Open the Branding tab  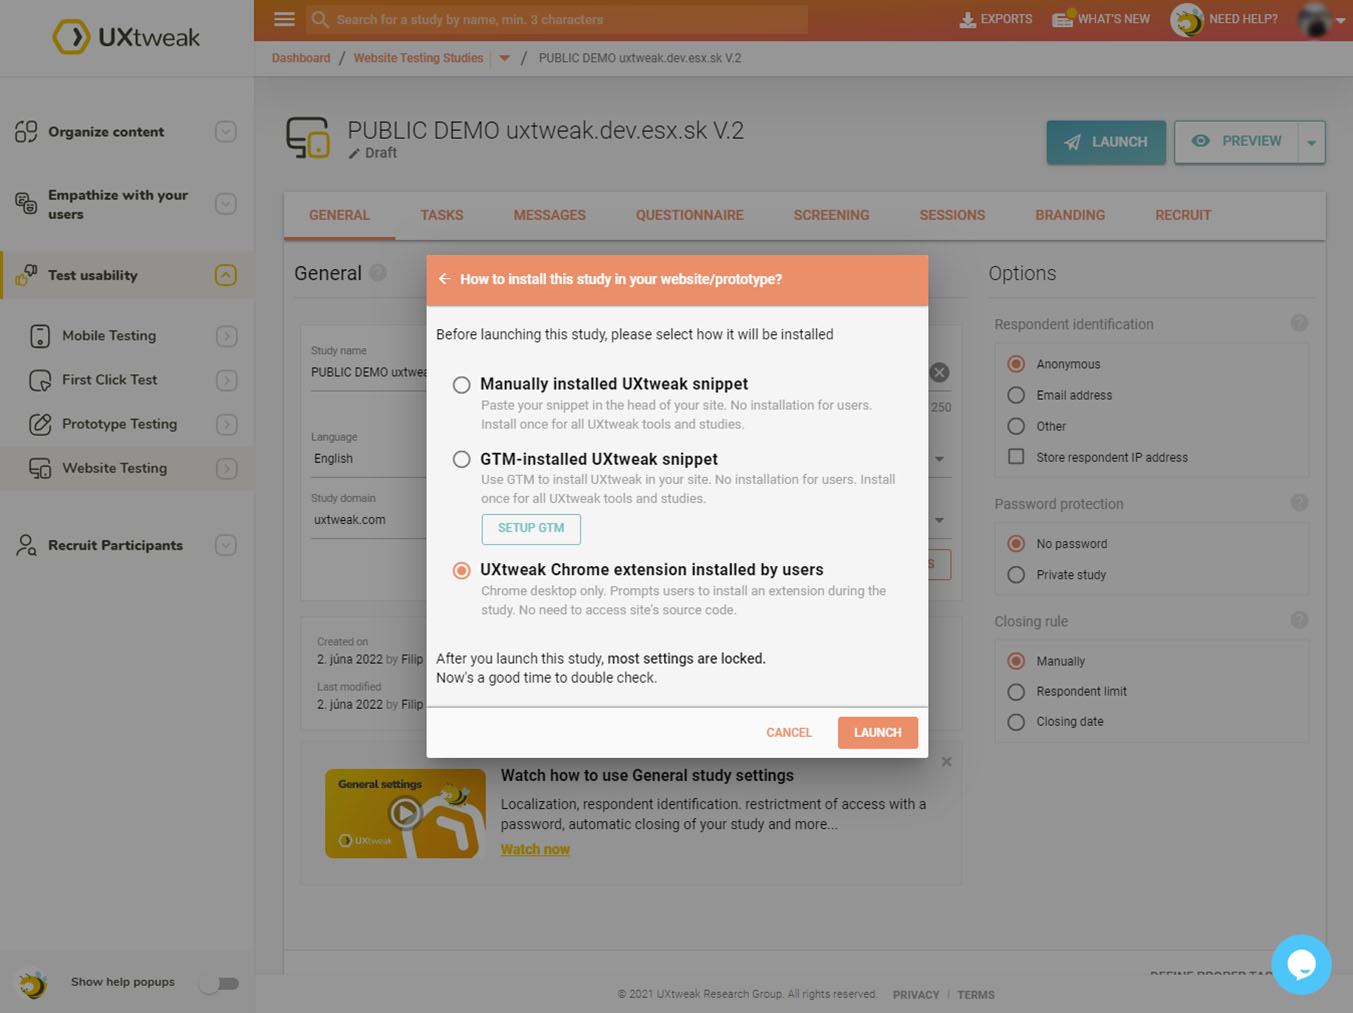pos(1070,215)
